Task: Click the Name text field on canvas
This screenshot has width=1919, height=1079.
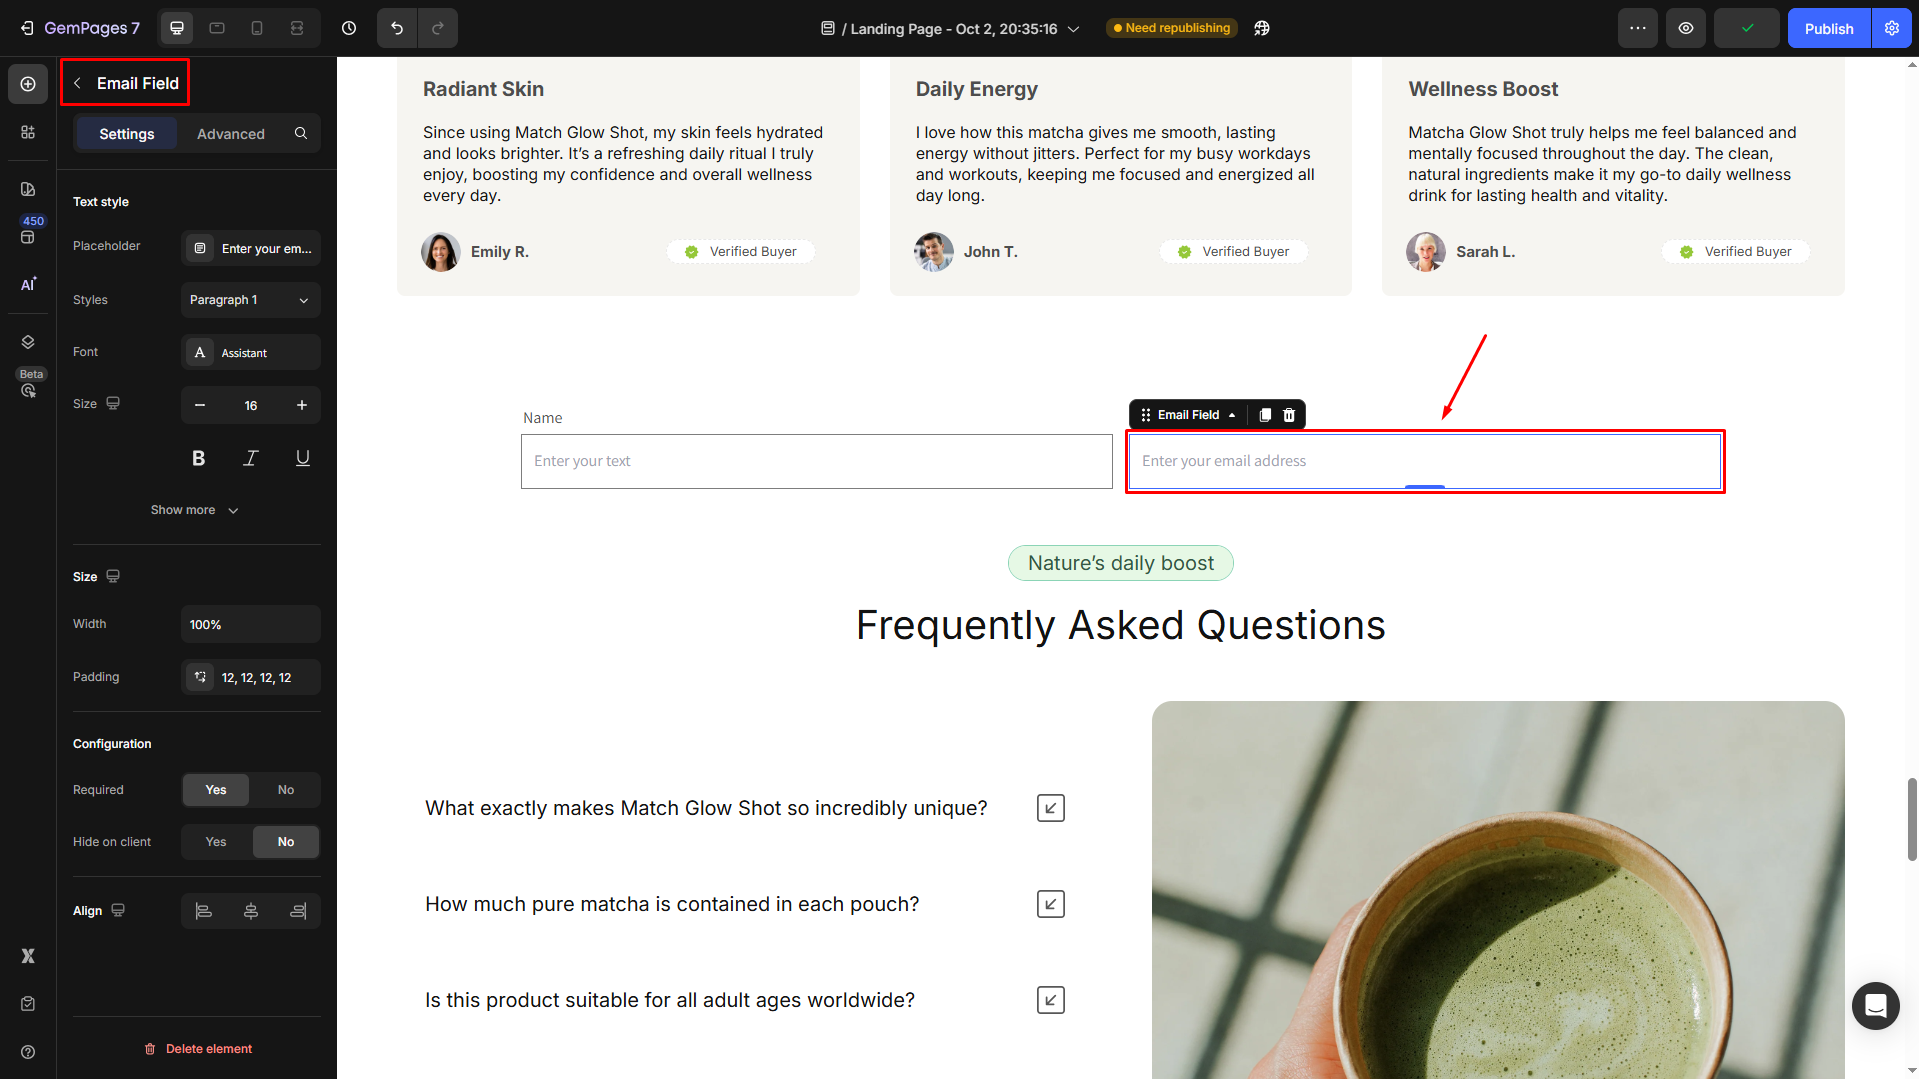Action: 816,461
